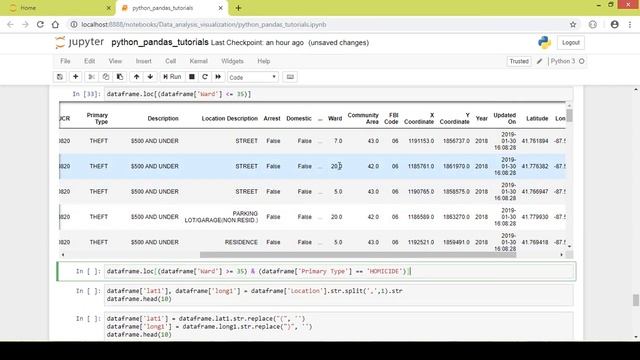Save notebook with floppy disk icon

[x=60, y=77]
